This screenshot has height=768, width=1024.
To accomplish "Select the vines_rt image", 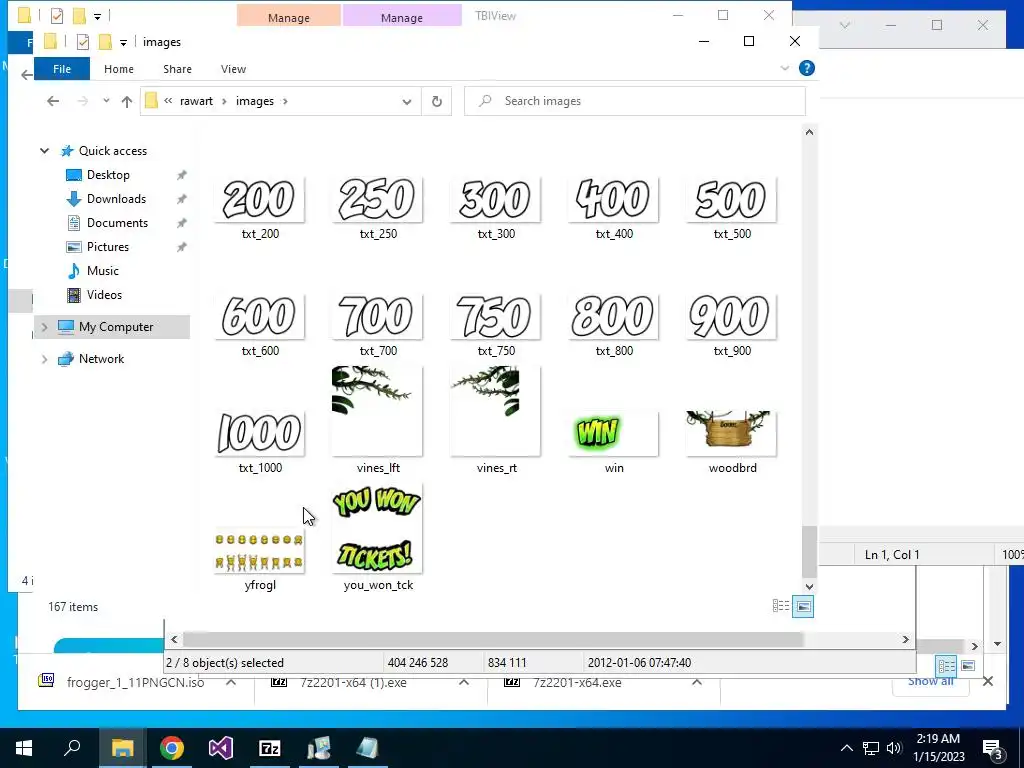I will [496, 411].
